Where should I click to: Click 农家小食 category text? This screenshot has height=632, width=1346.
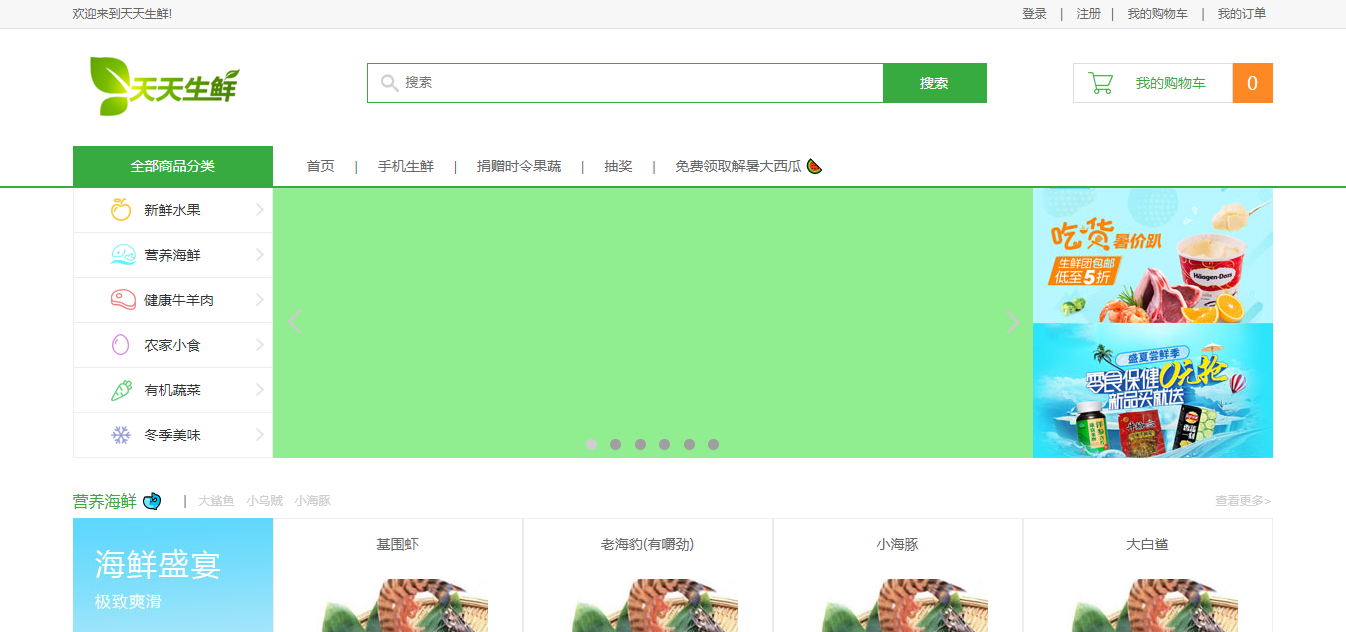pyautogui.click(x=173, y=345)
